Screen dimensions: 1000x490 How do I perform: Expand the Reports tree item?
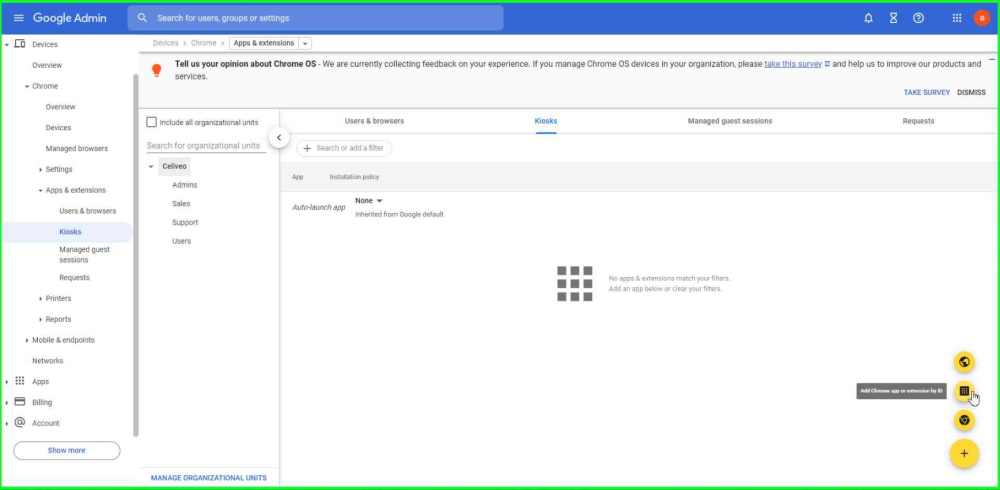[40, 320]
